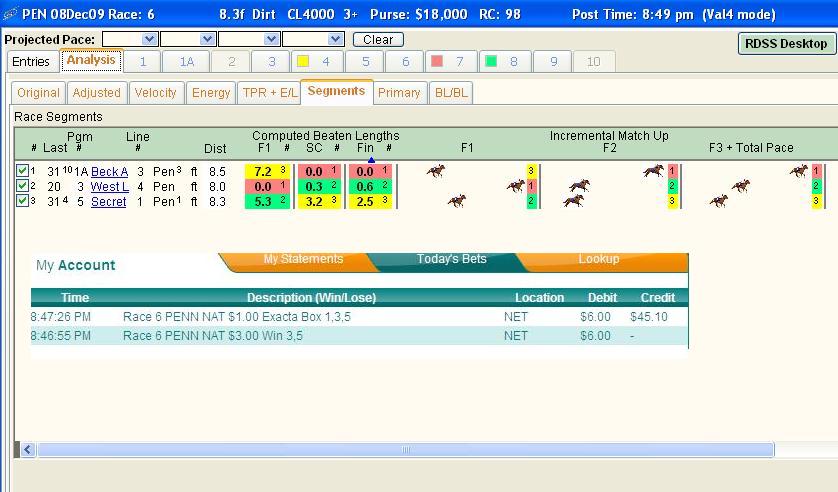
Task: Click the scrollbar left arrow
Action: (28, 450)
